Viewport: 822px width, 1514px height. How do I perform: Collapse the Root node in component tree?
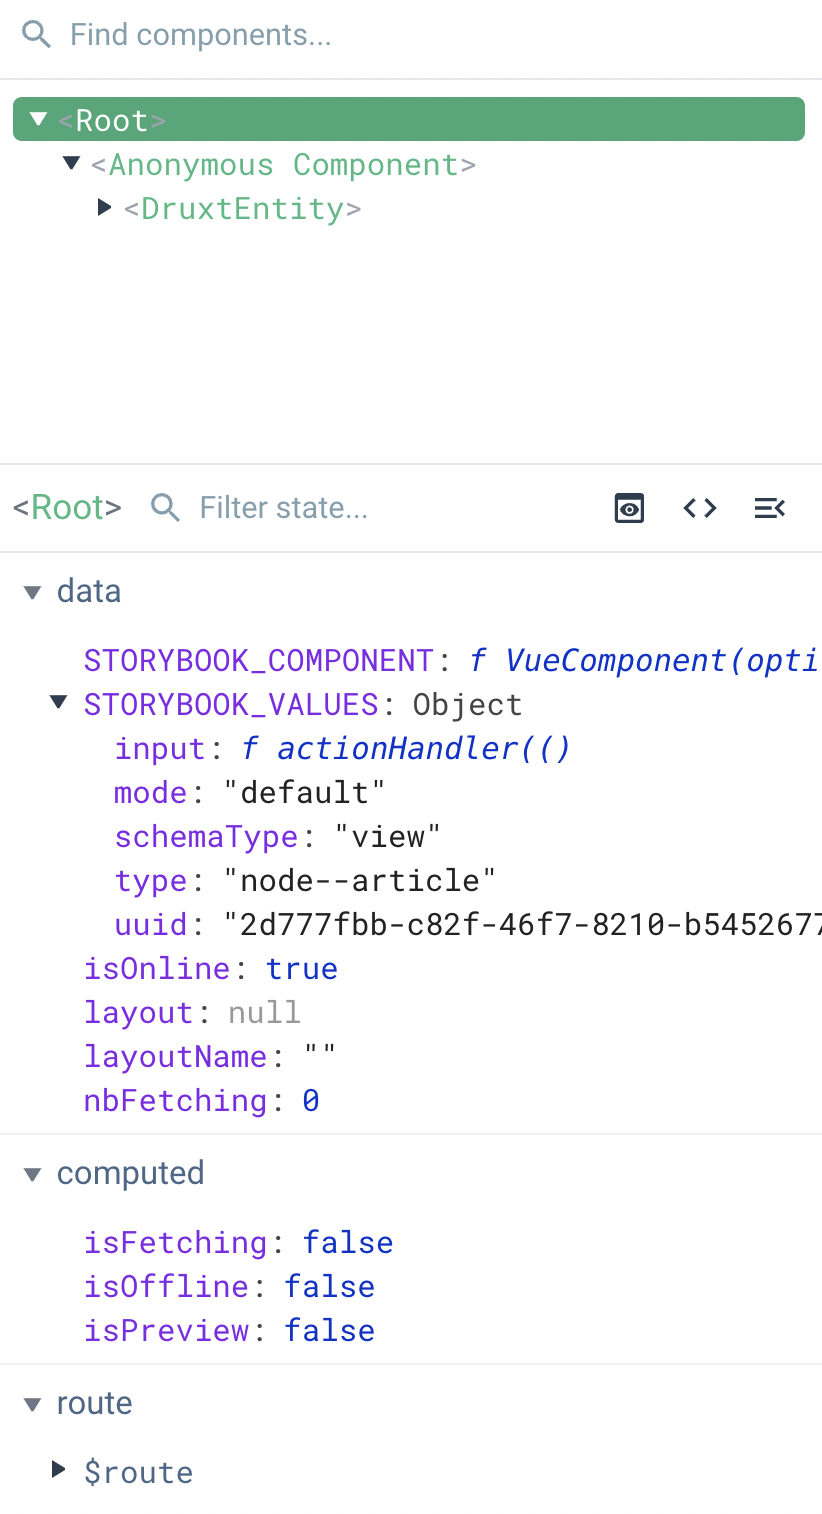(38, 117)
